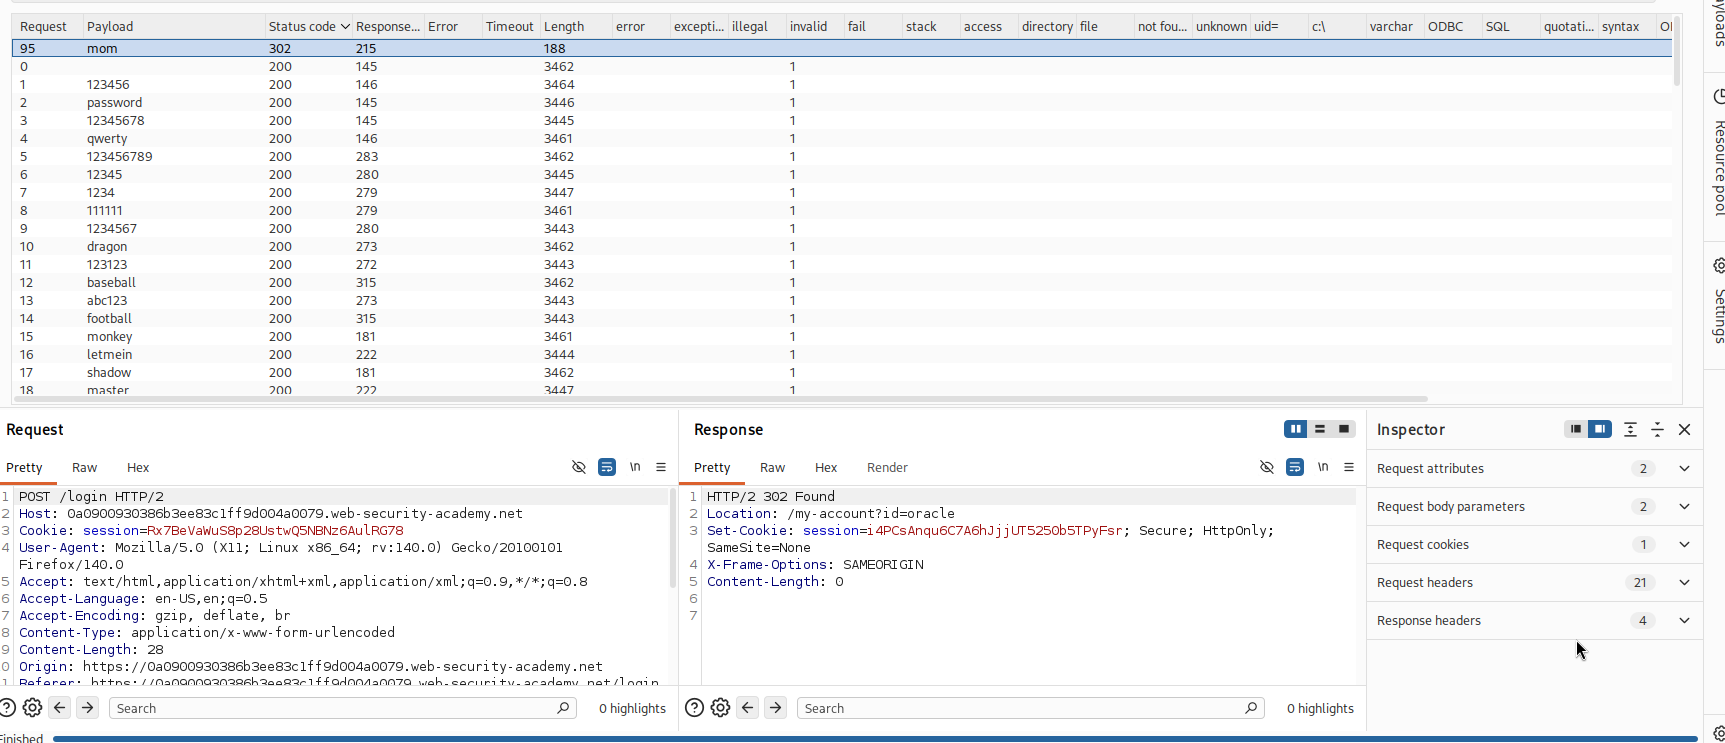The height and width of the screenshot is (743, 1725).
Task: Toggle show non-printable \n in Response panel
Action: coord(1323,467)
